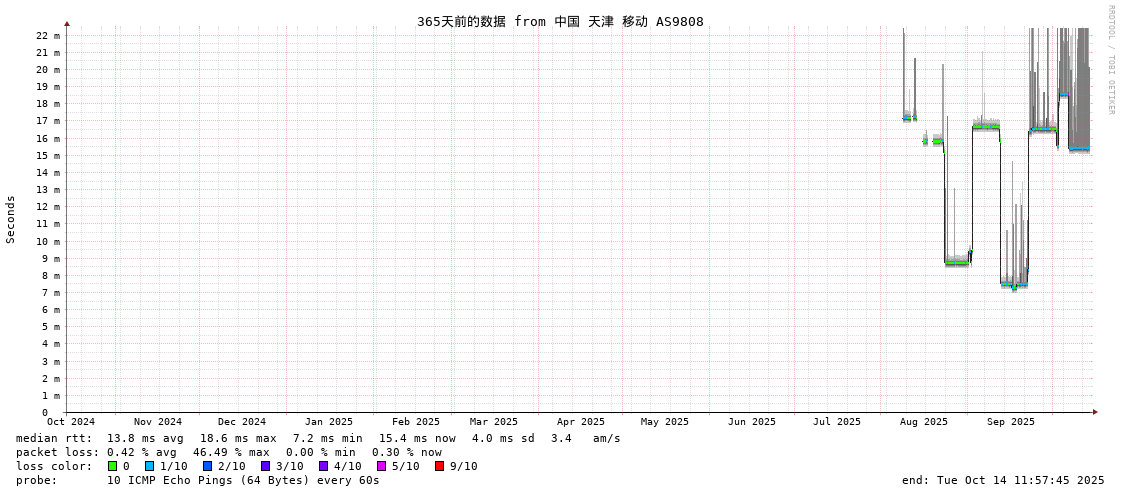Click the Oct 2024 x-axis label
This screenshot has height=494, width=1121.
71,422
